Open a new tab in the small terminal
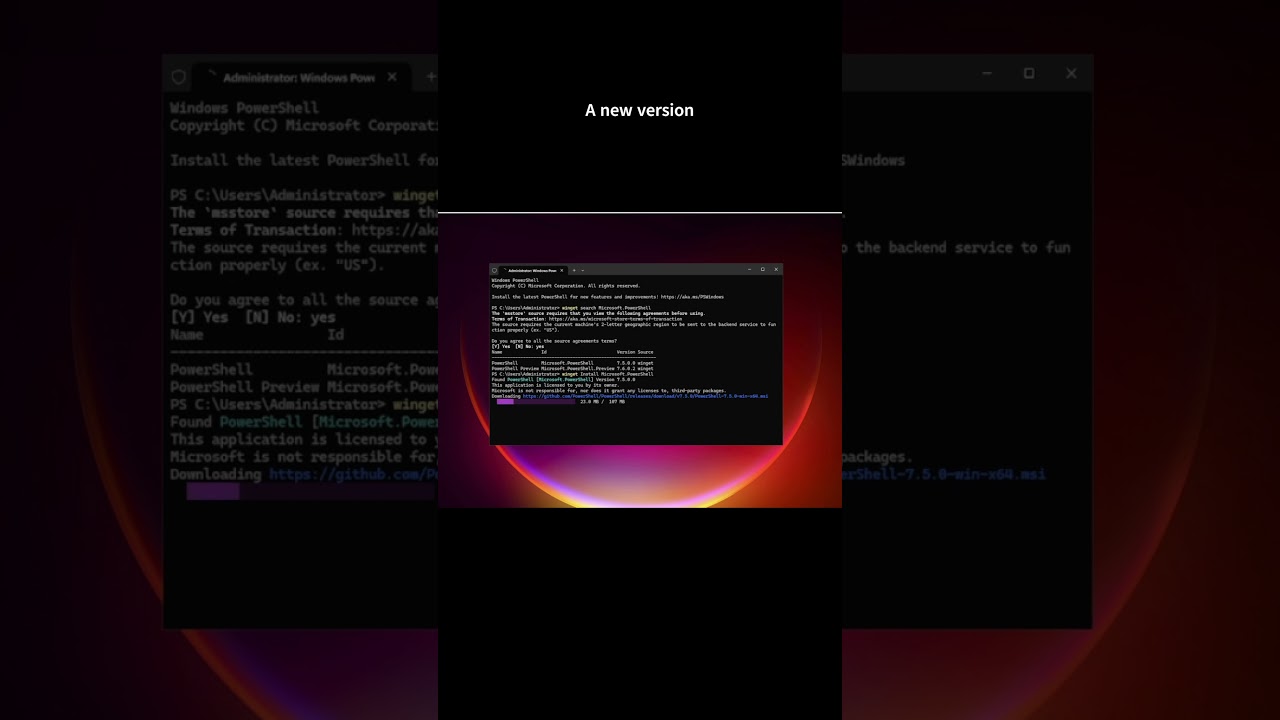The width and height of the screenshot is (1280, 720). [574, 270]
